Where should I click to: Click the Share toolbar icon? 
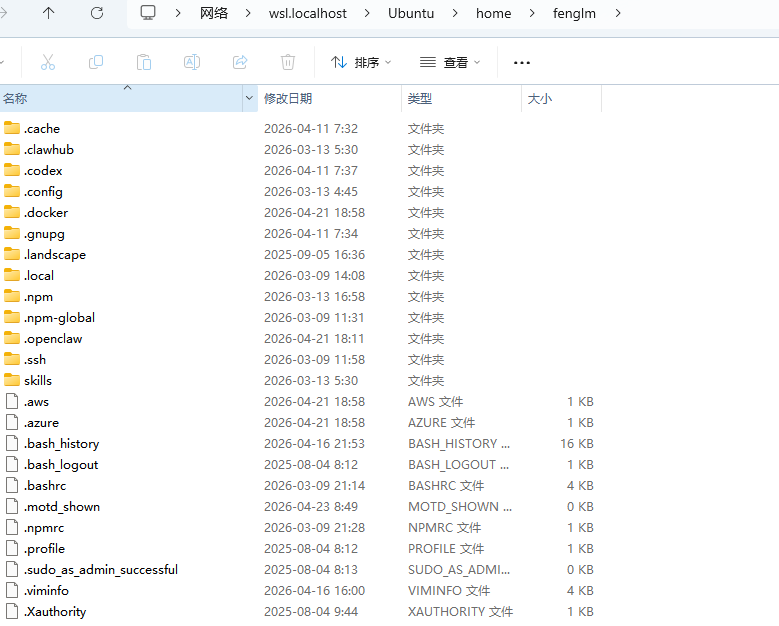click(240, 63)
